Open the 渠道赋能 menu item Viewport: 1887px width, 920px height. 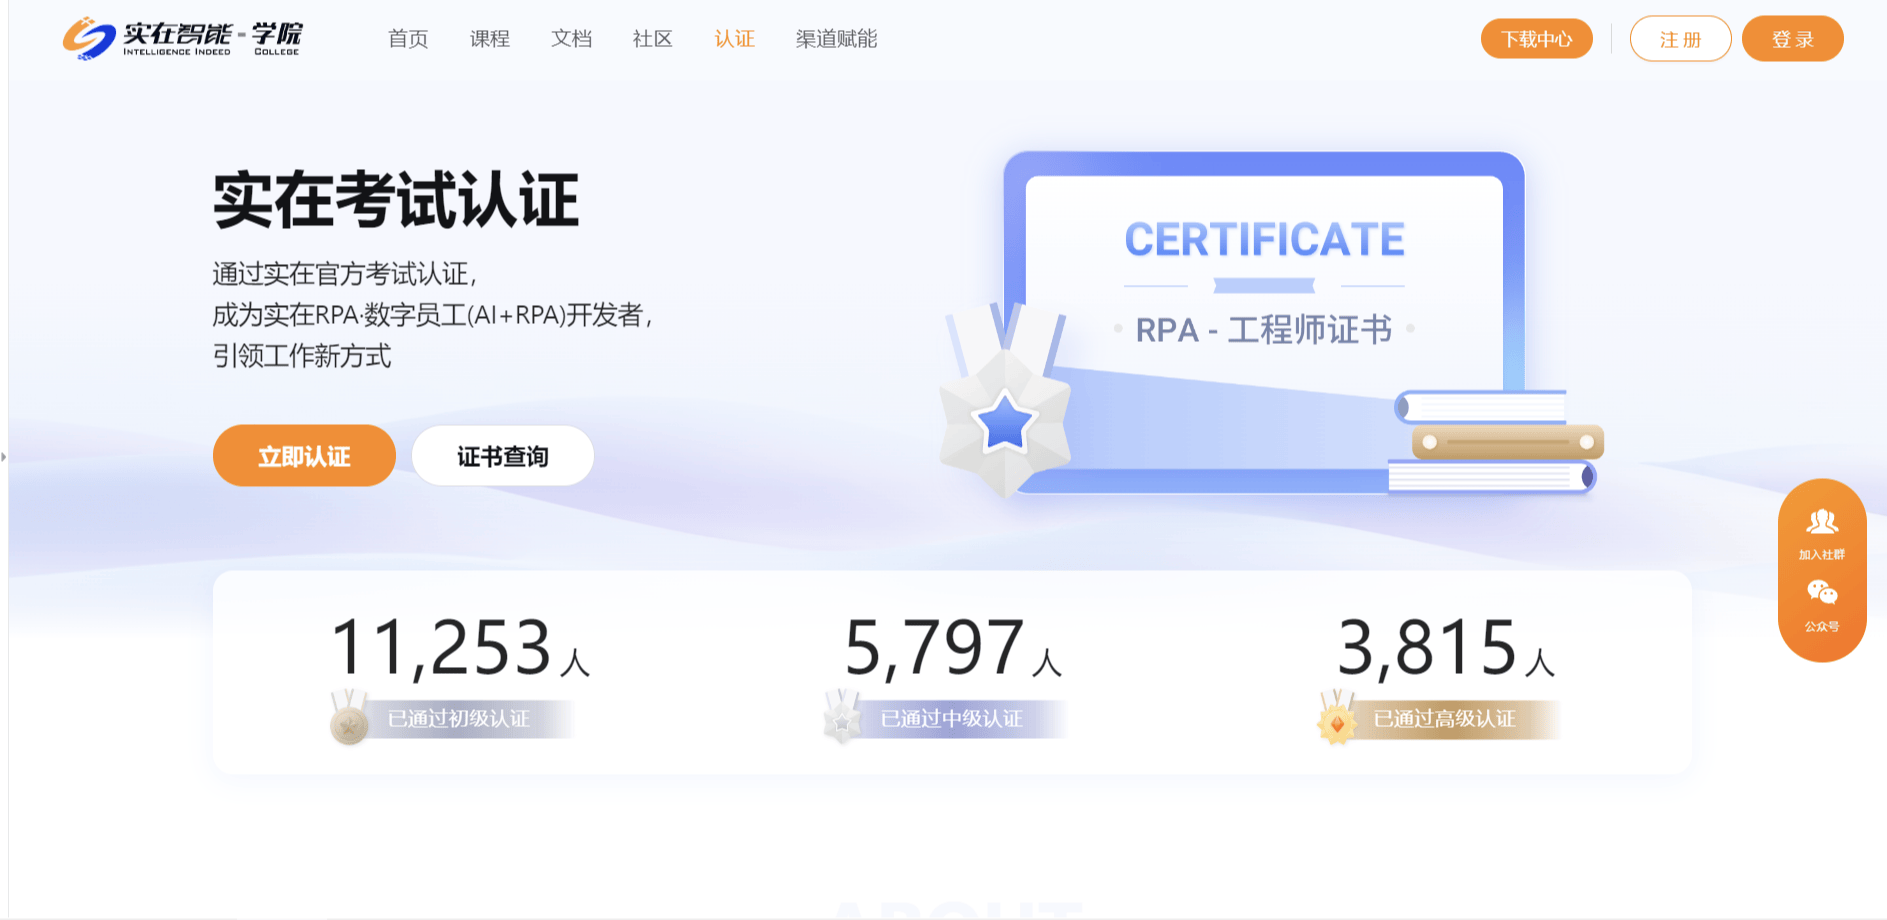tap(836, 39)
